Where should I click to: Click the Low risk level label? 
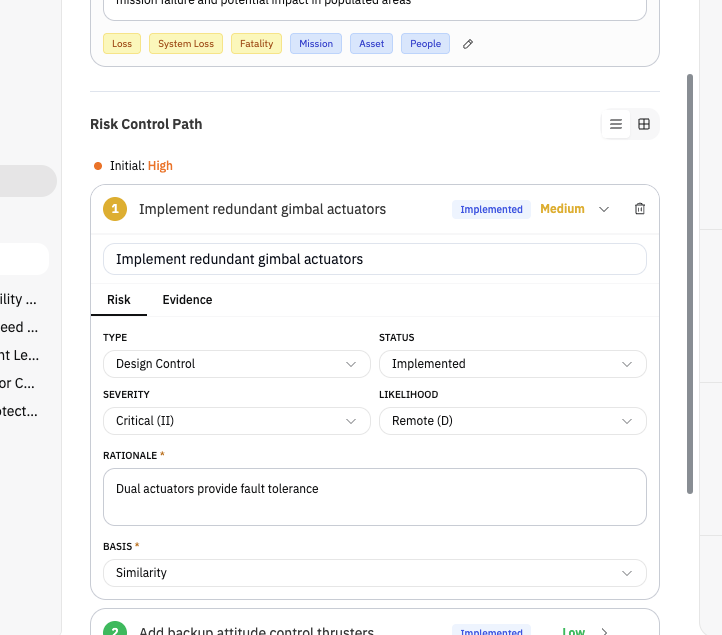tap(573, 631)
